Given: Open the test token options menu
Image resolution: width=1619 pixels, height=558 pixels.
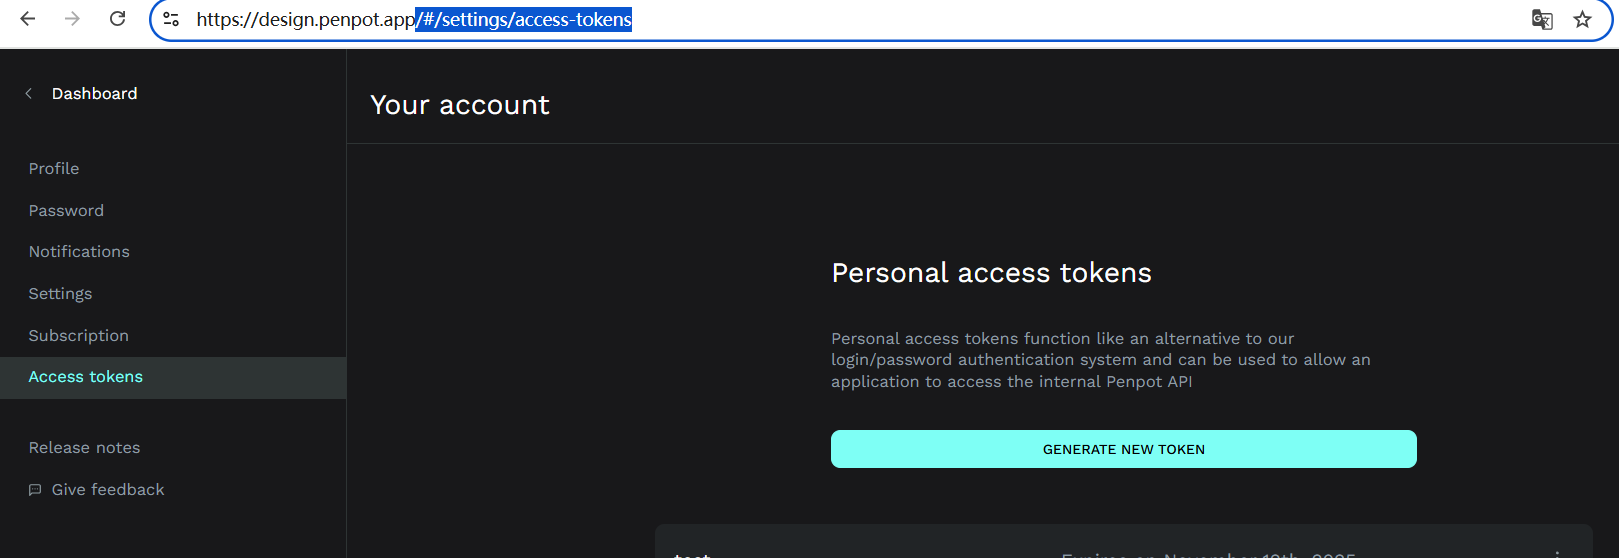Looking at the screenshot, I should click(1557, 553).
